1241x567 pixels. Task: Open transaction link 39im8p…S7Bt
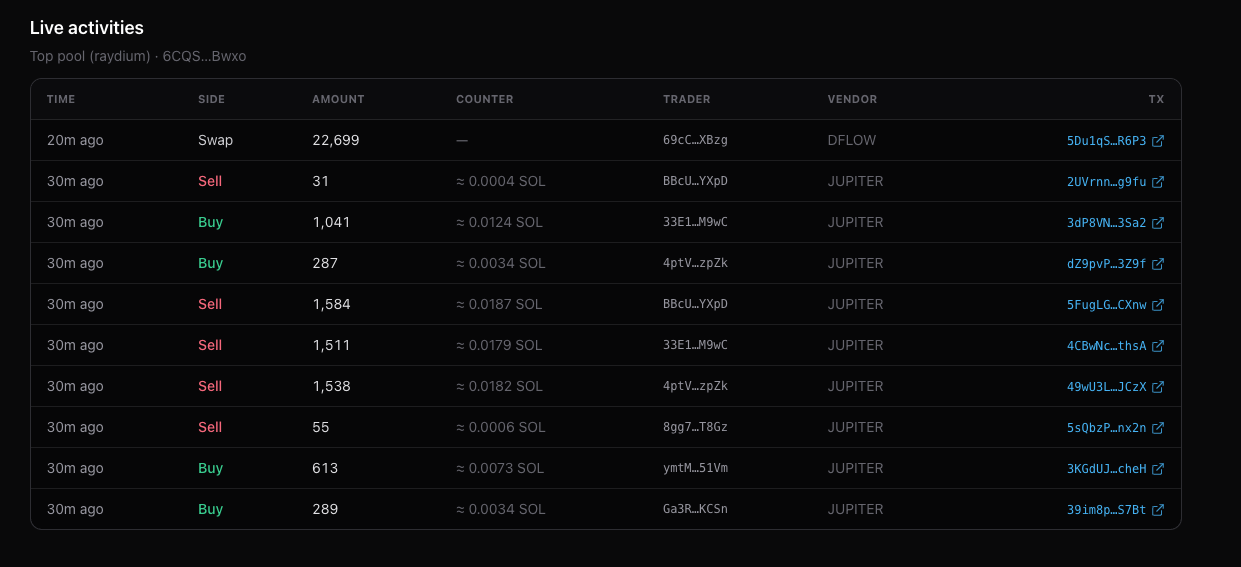click(1106, 510)
